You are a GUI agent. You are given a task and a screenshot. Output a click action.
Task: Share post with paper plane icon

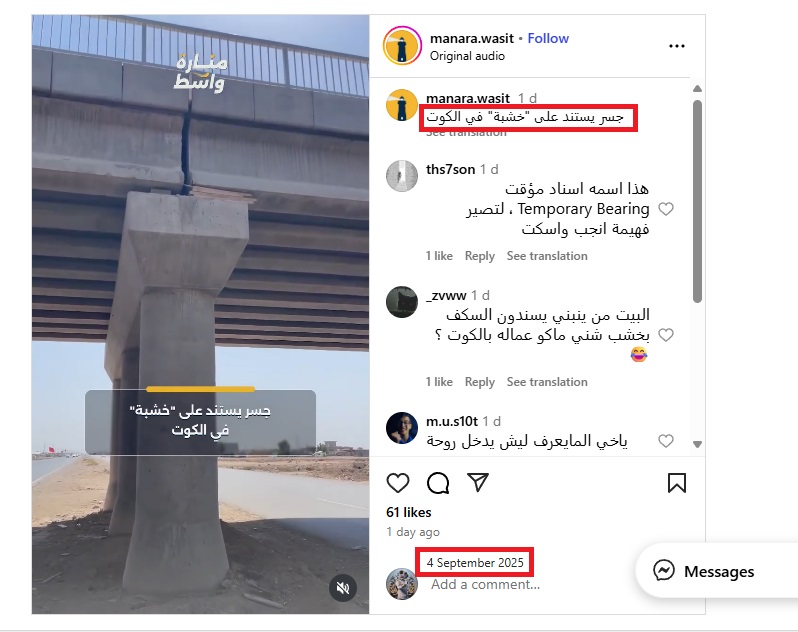coord(478,482)
